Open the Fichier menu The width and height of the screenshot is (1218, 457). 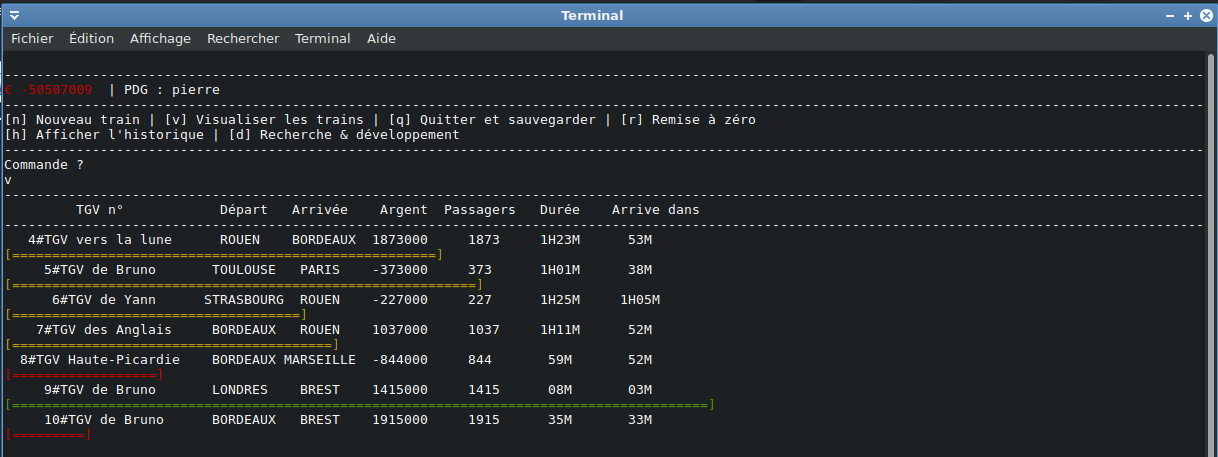32,39
